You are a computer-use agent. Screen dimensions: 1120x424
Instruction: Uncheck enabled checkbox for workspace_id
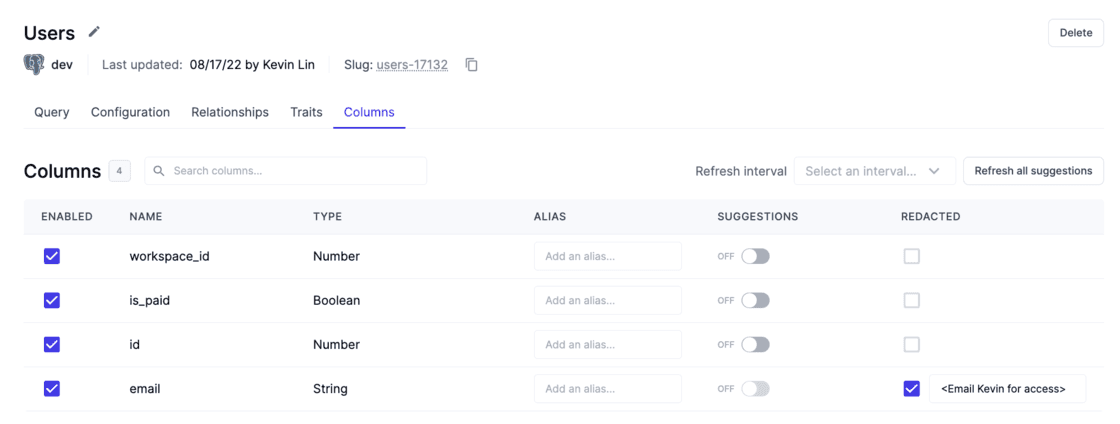point(52,256)
